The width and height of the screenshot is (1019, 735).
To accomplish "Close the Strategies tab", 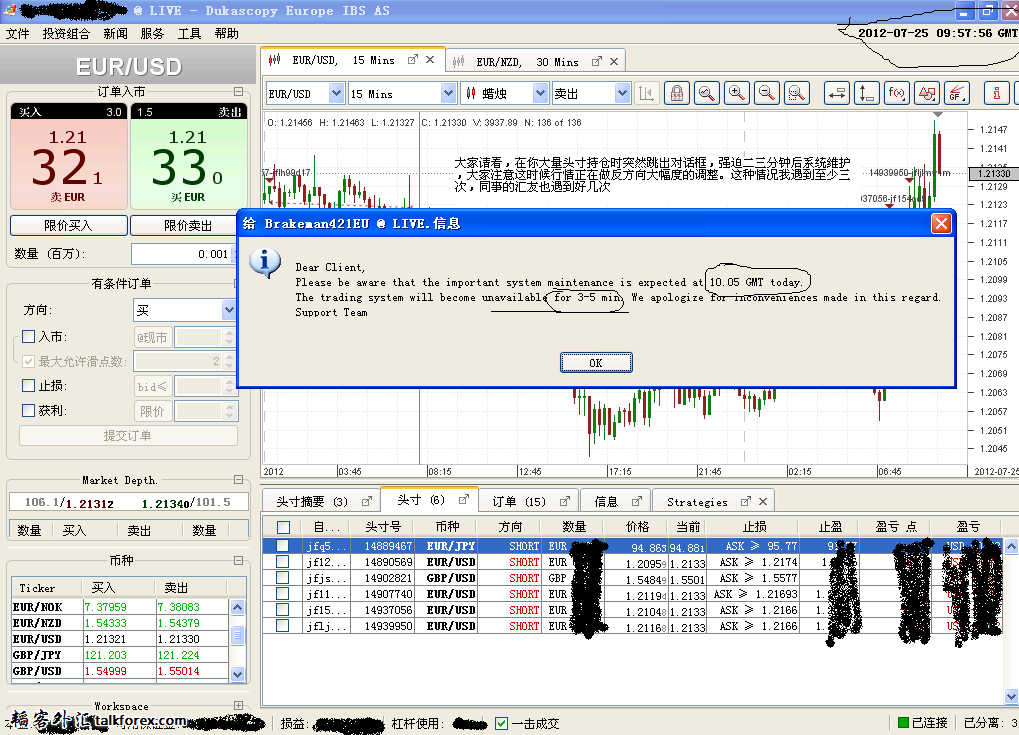I will pyautogui.click(x=763, y=502).
